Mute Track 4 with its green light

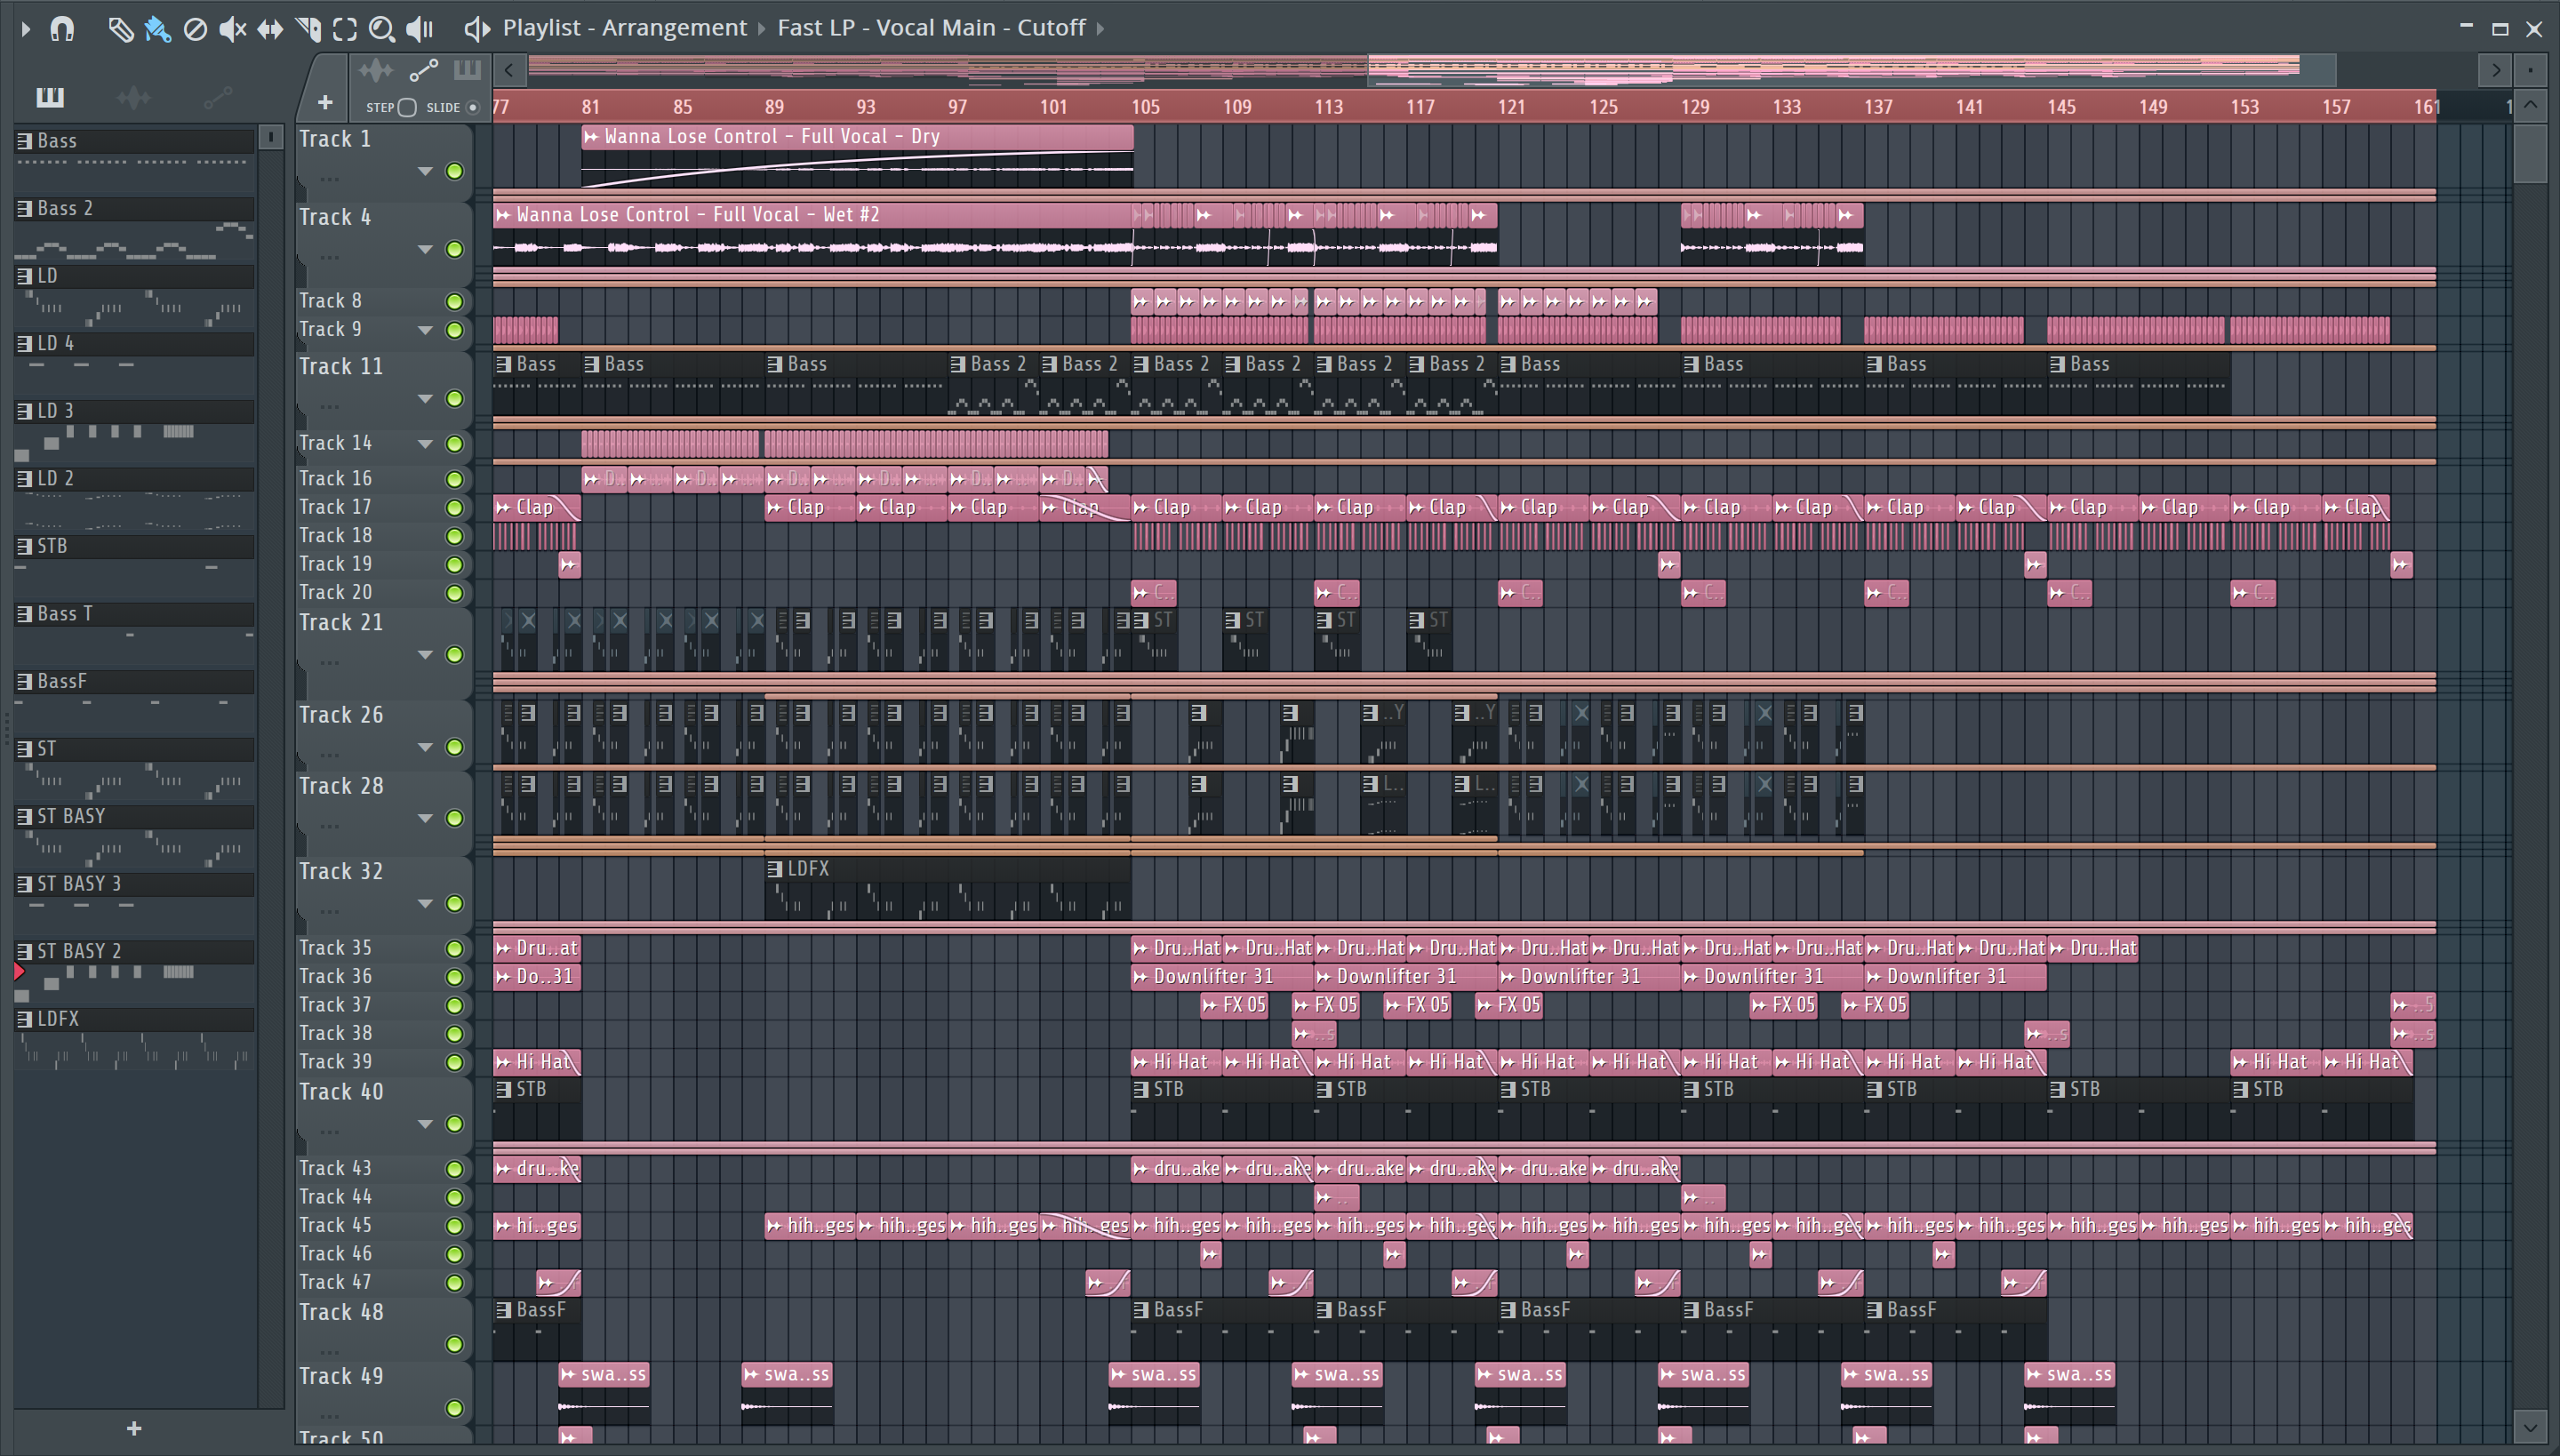point(455,249)
